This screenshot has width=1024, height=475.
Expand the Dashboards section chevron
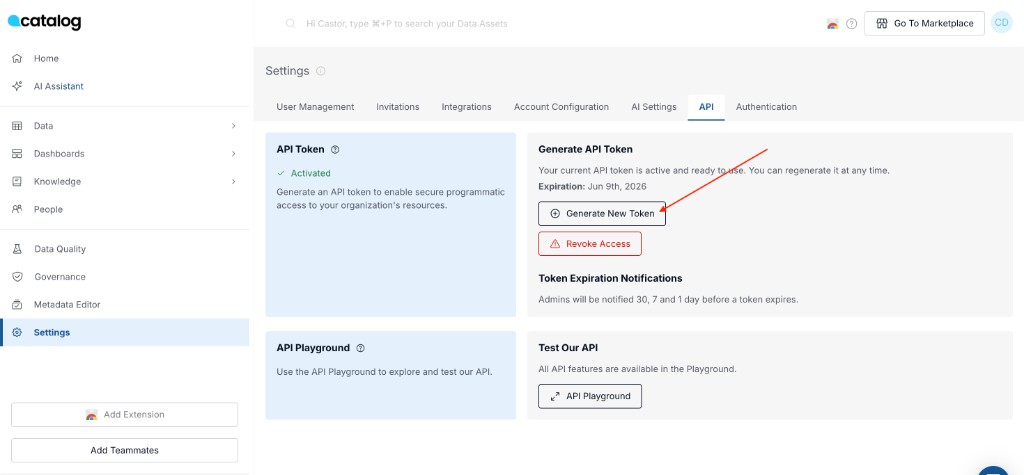[x=233, y=154]
